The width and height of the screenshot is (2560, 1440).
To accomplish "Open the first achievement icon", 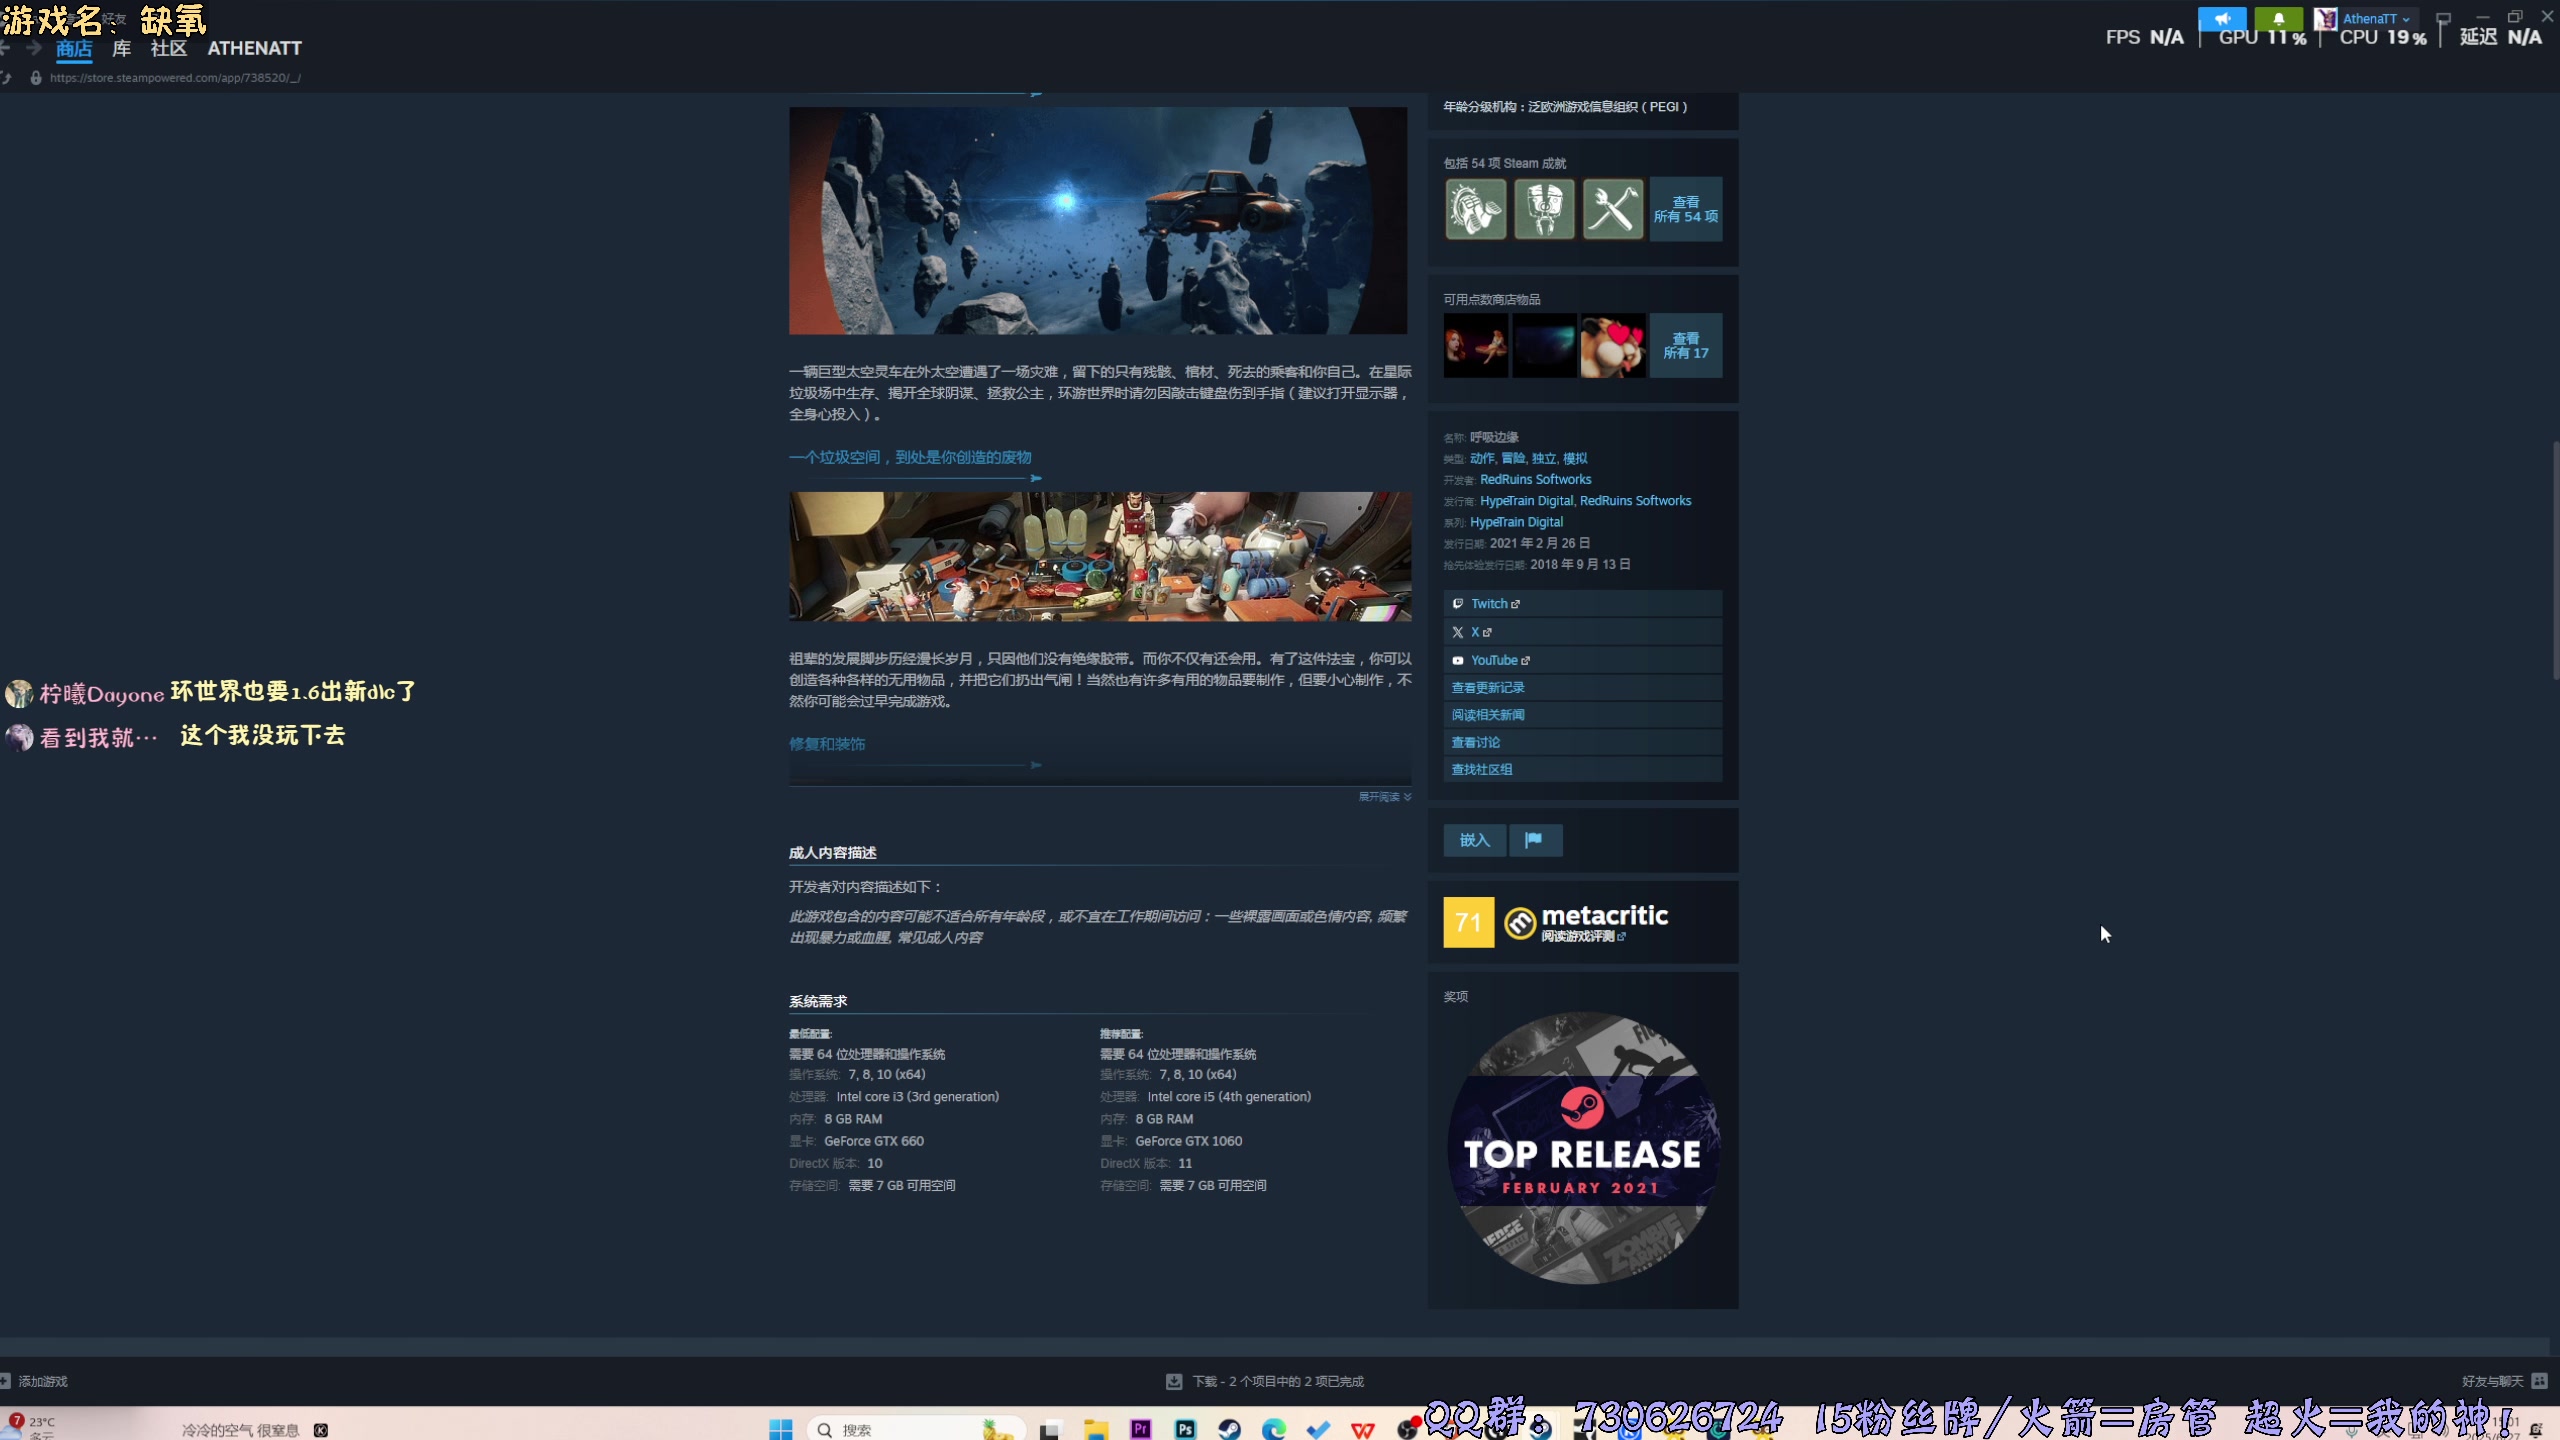I will click(1475, 209).
